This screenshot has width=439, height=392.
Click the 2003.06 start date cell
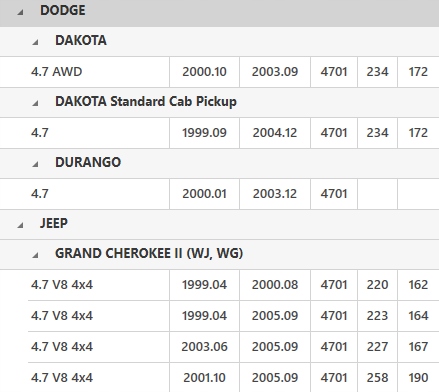click(x=204, y=347)
